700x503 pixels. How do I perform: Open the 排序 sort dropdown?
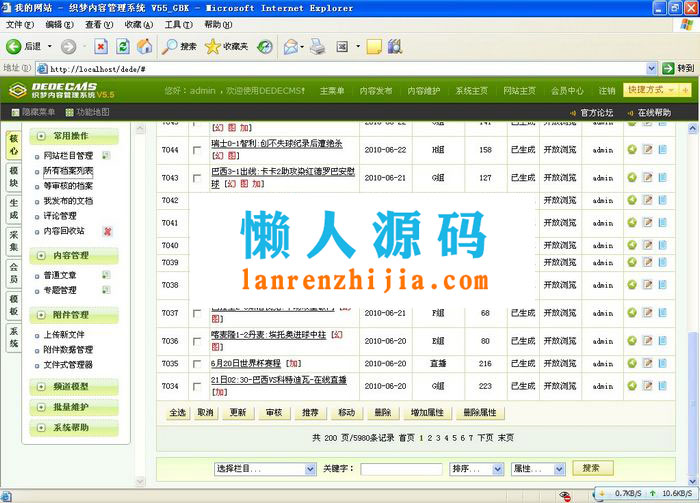point(476,468)
